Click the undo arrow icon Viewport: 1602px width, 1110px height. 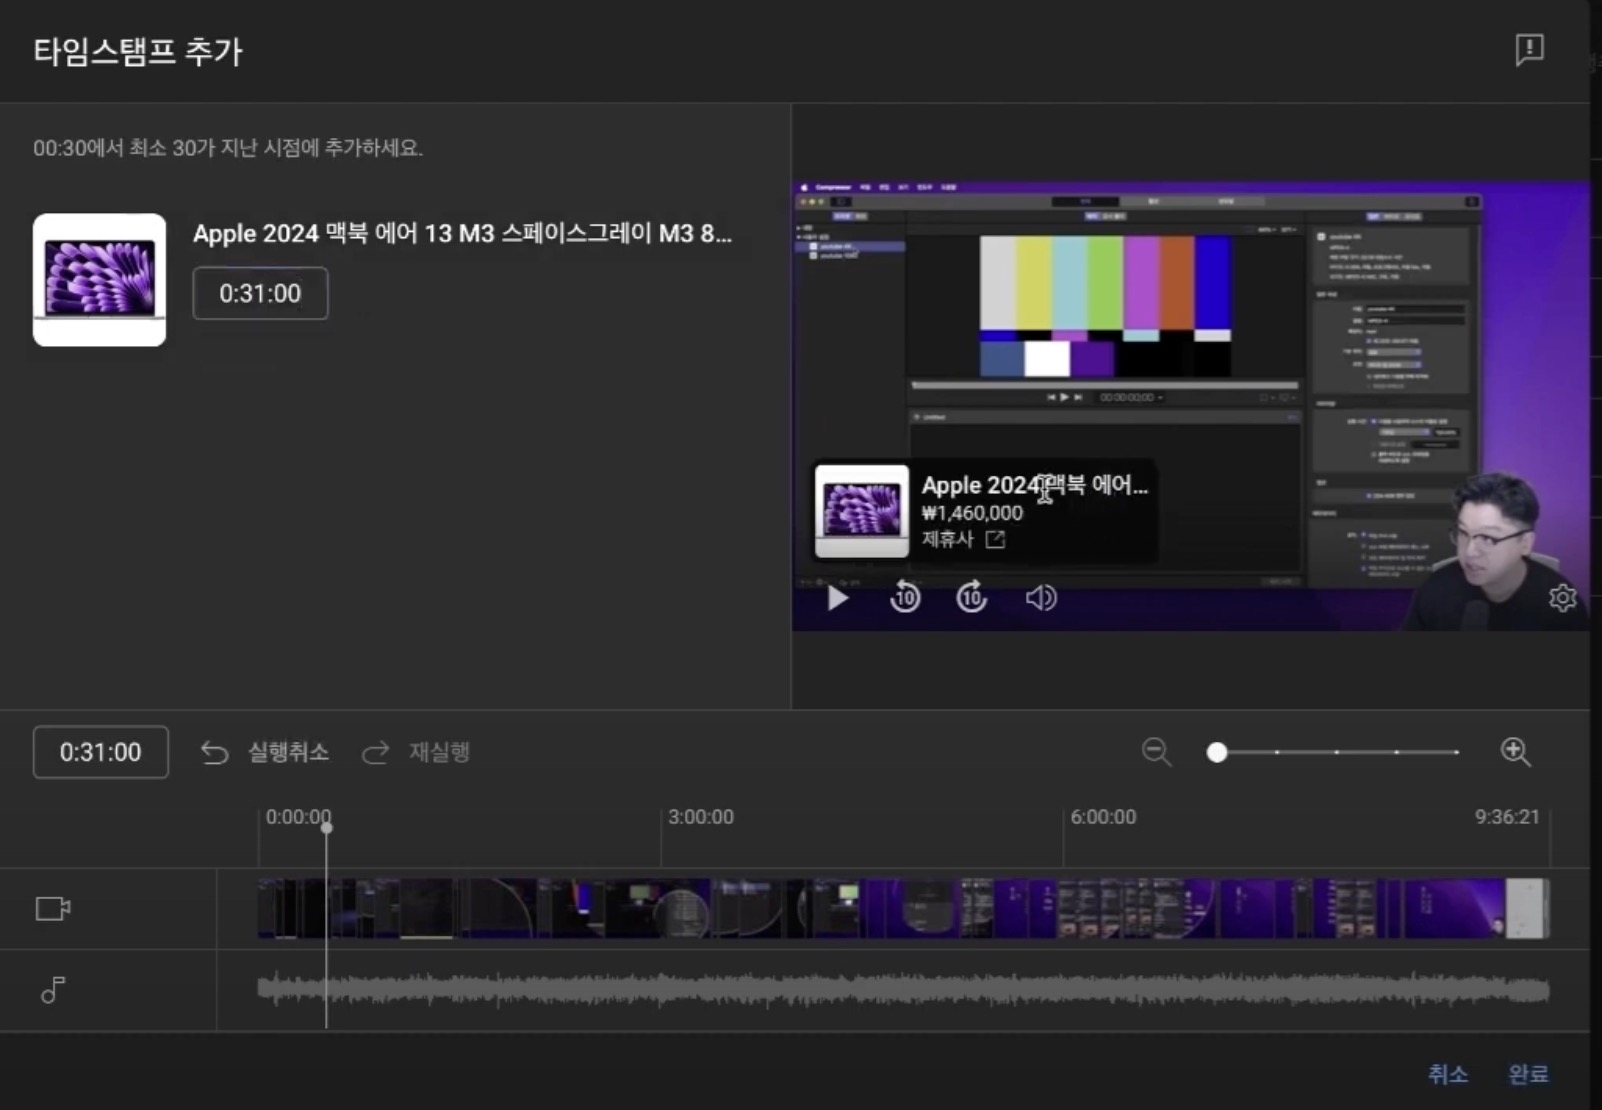[214, 752]
